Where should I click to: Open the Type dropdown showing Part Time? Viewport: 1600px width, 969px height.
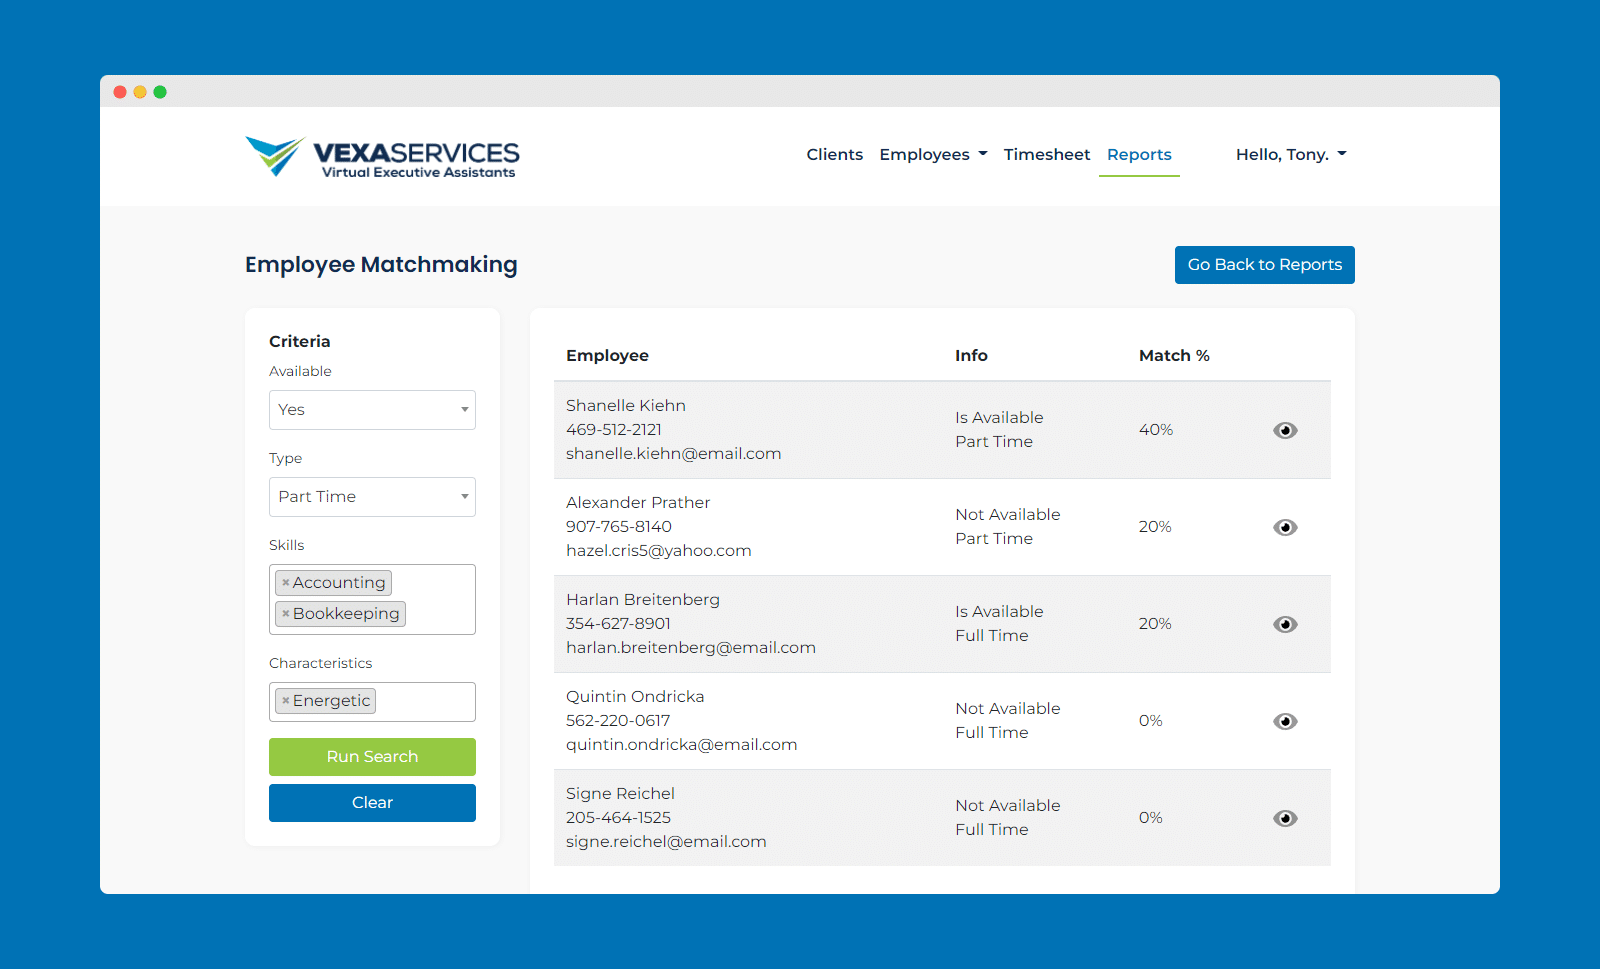[x=372, y=497]
